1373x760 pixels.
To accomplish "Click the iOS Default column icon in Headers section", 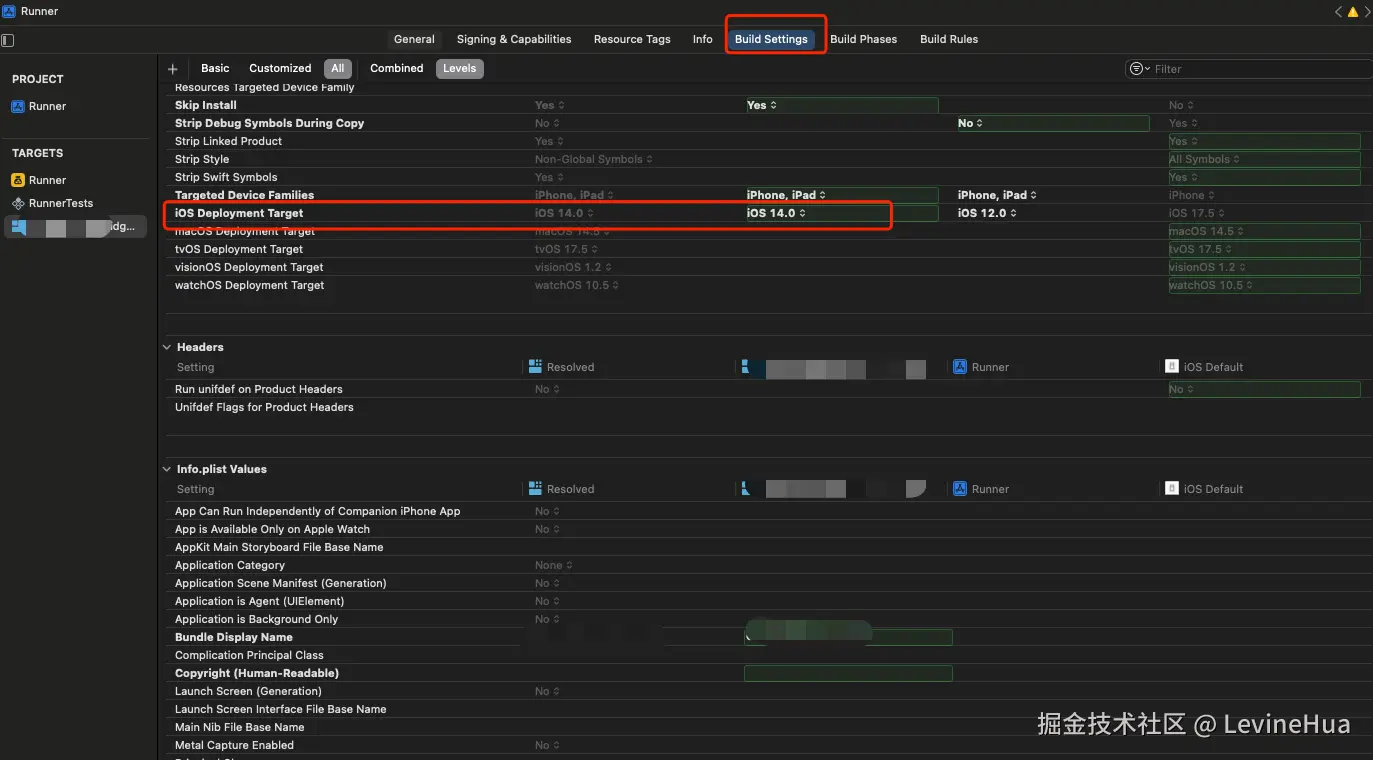I will pos(1172,367).
